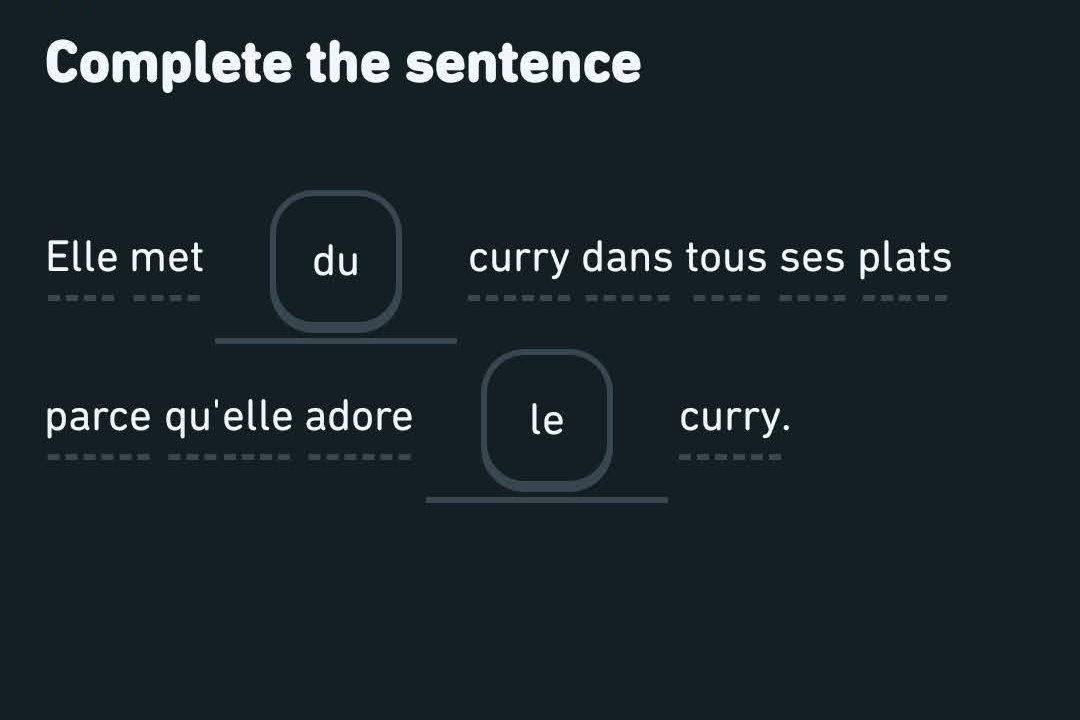Click the dashed underline below 'Elle'
This screenshot has width=1080, height=720.
(81, 297)
